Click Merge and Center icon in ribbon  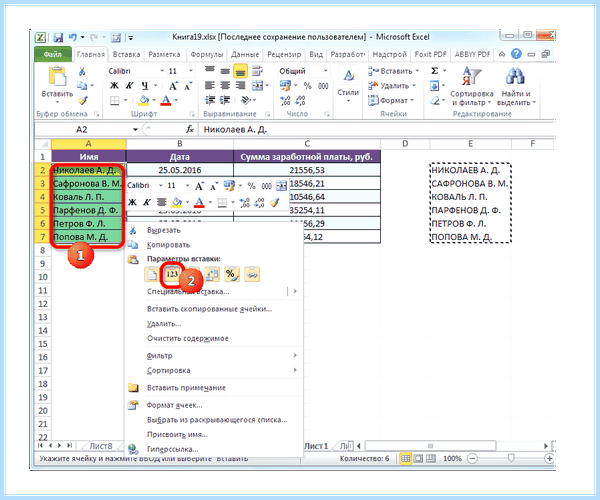(x=258, y=86)
